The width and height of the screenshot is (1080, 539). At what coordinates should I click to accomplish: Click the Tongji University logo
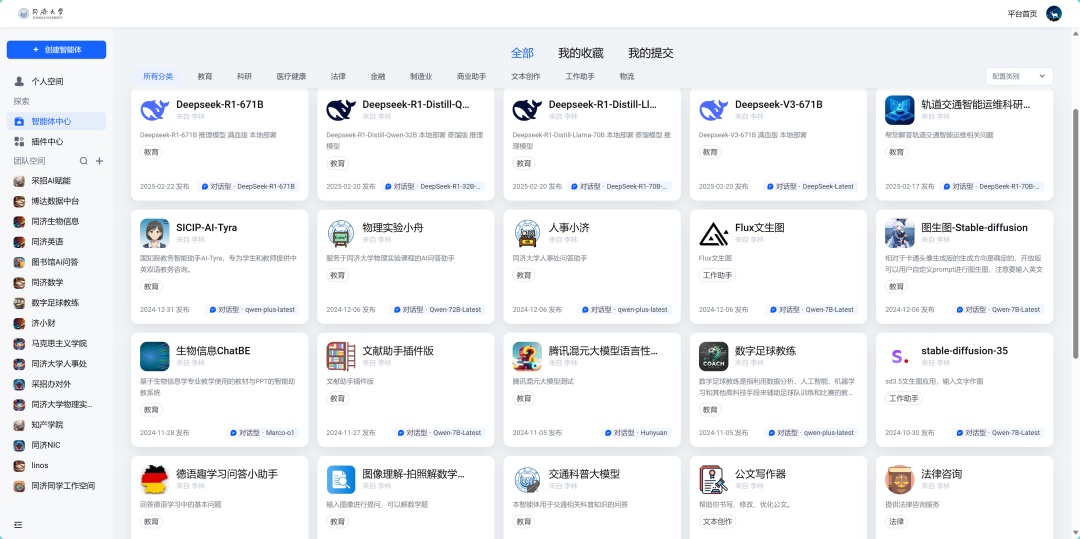pyautogui.click(x=40, y=13)
